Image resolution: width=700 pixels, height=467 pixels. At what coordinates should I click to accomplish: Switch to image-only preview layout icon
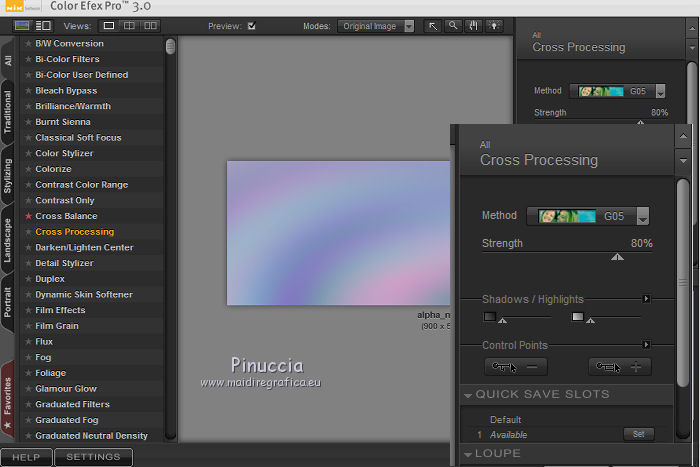pos(22,26)
